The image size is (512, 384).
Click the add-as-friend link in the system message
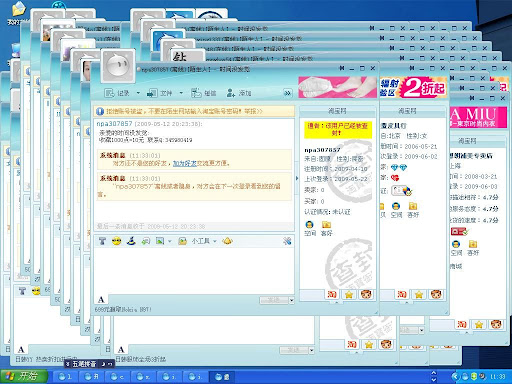(185, 163)
